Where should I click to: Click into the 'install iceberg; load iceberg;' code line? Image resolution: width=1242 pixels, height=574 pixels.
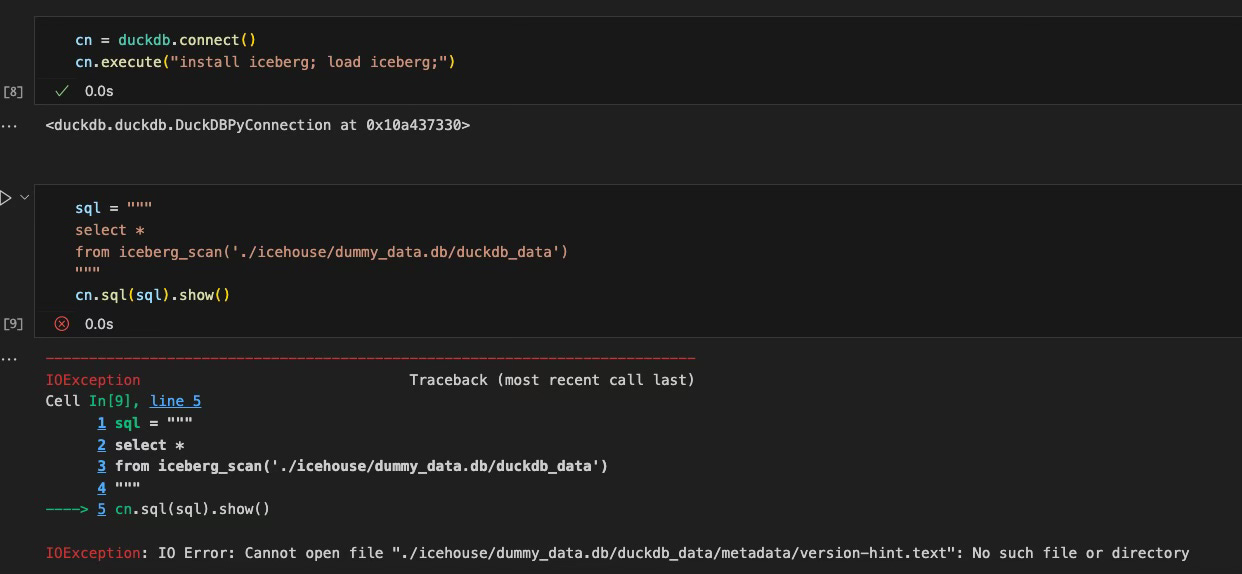[x=265, y=62]
